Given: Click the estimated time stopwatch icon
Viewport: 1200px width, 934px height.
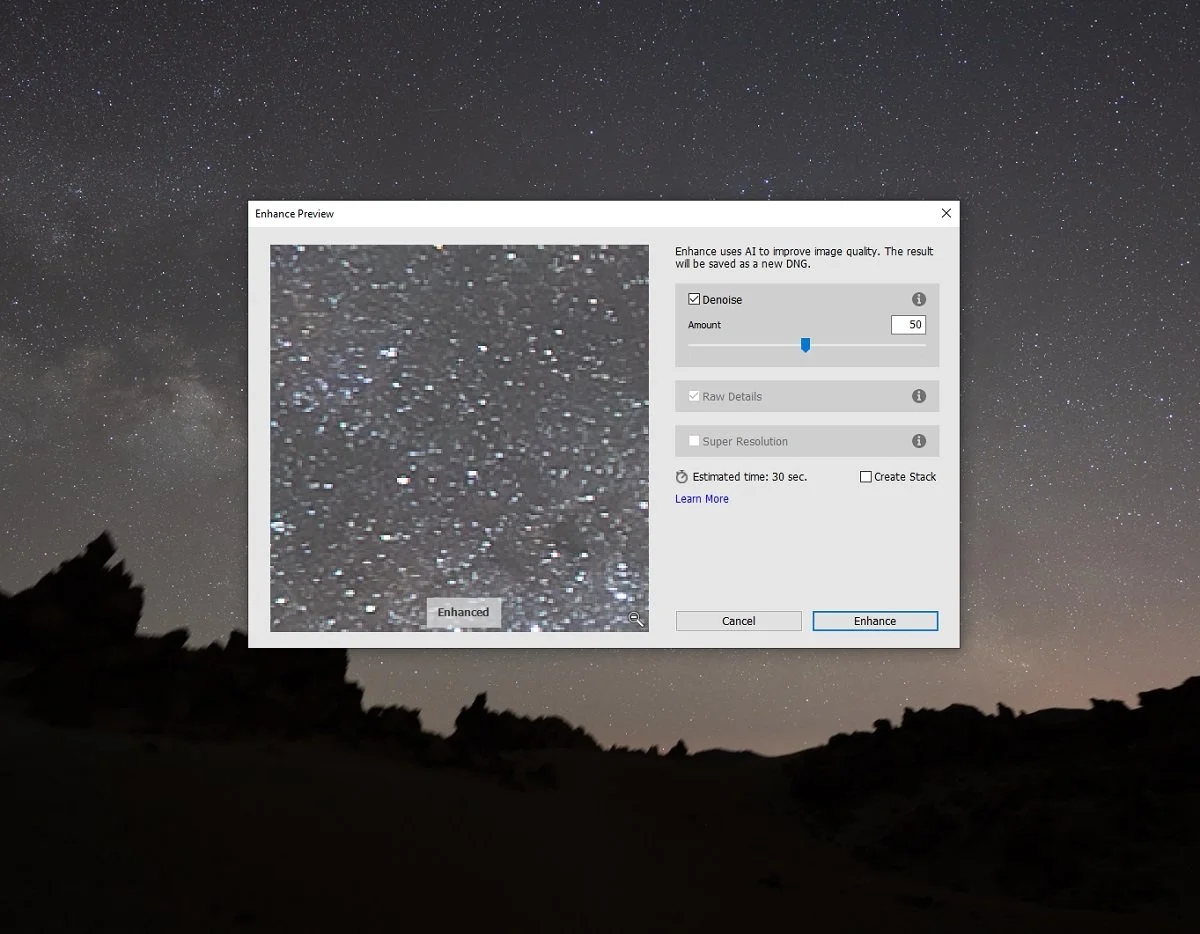Looking at the screenshot, I should pyautogui.click(x=682, y=477).
